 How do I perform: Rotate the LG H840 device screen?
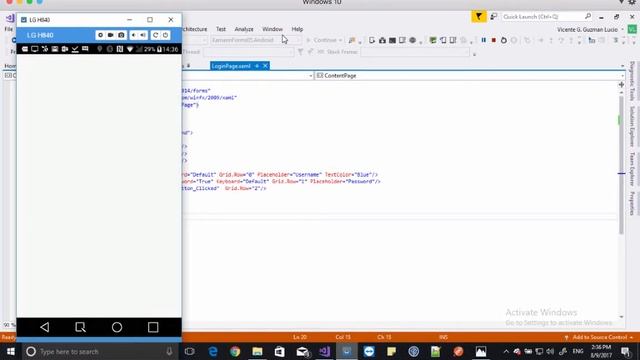click(x=155, y=35)
